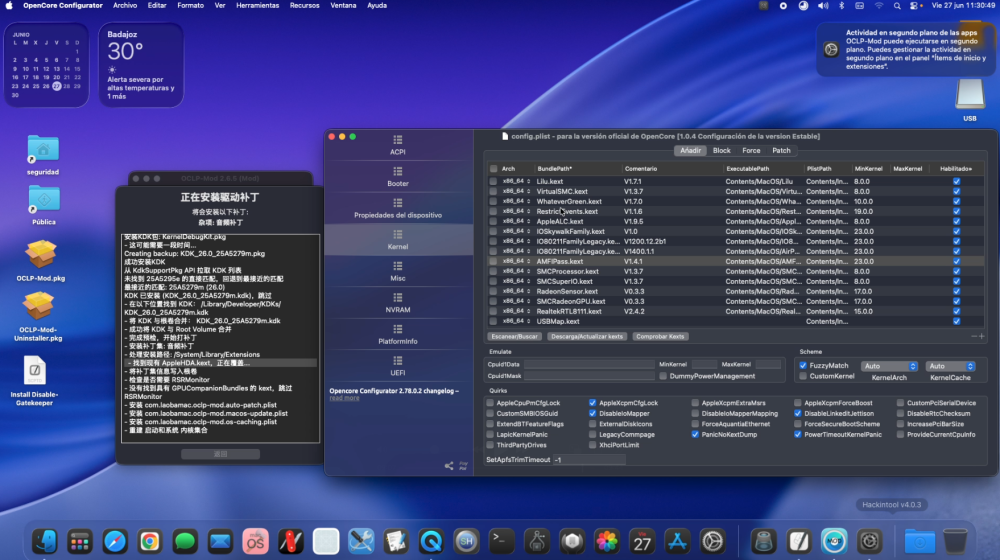Open the Misc section in the sidebar

tap(398, 272)
